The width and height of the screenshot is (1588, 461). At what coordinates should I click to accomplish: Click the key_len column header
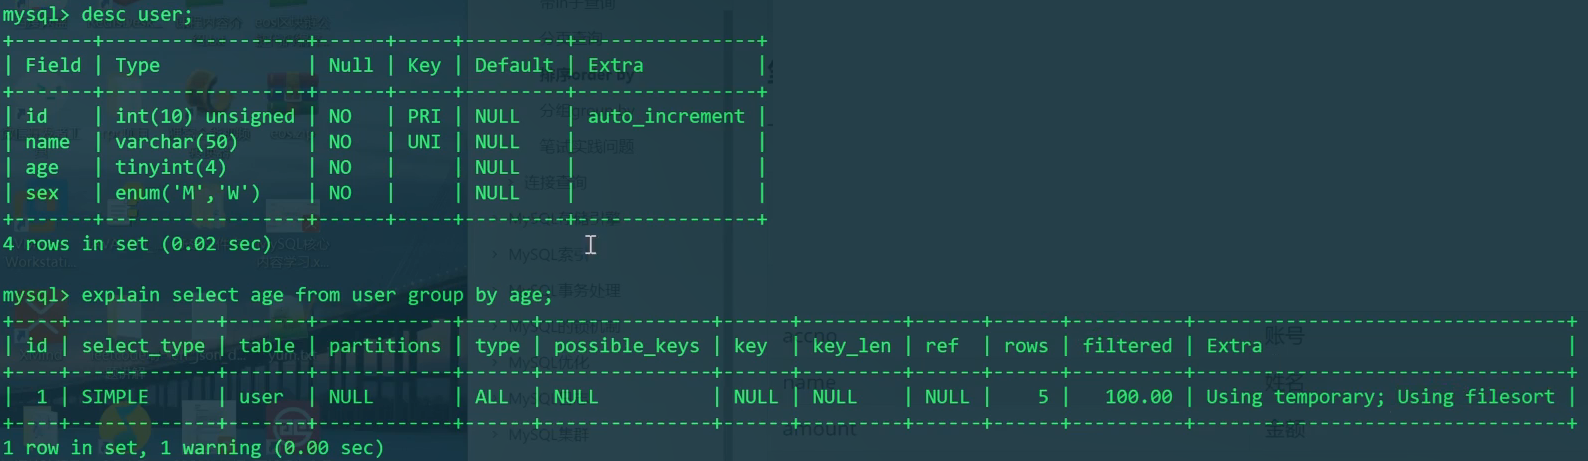coord(851,346)
